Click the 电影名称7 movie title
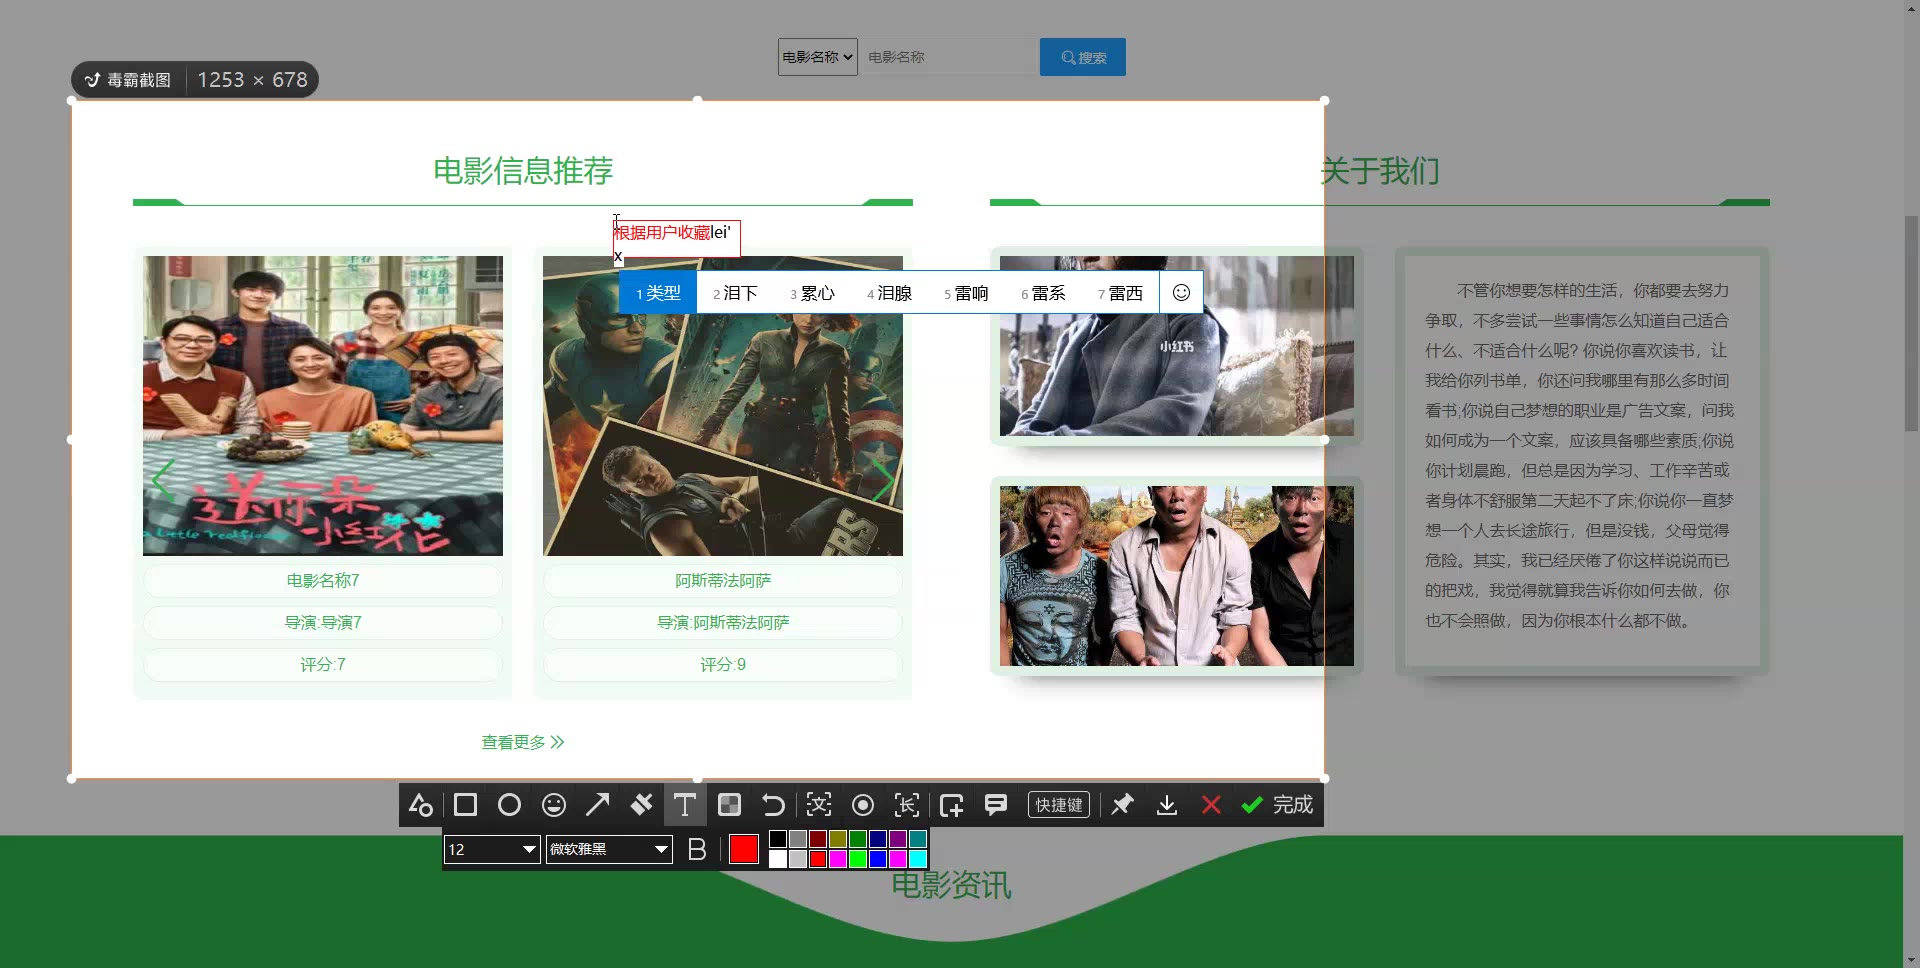The width and height of the screenshot is (1920, 968). click(x=323, y=580)
